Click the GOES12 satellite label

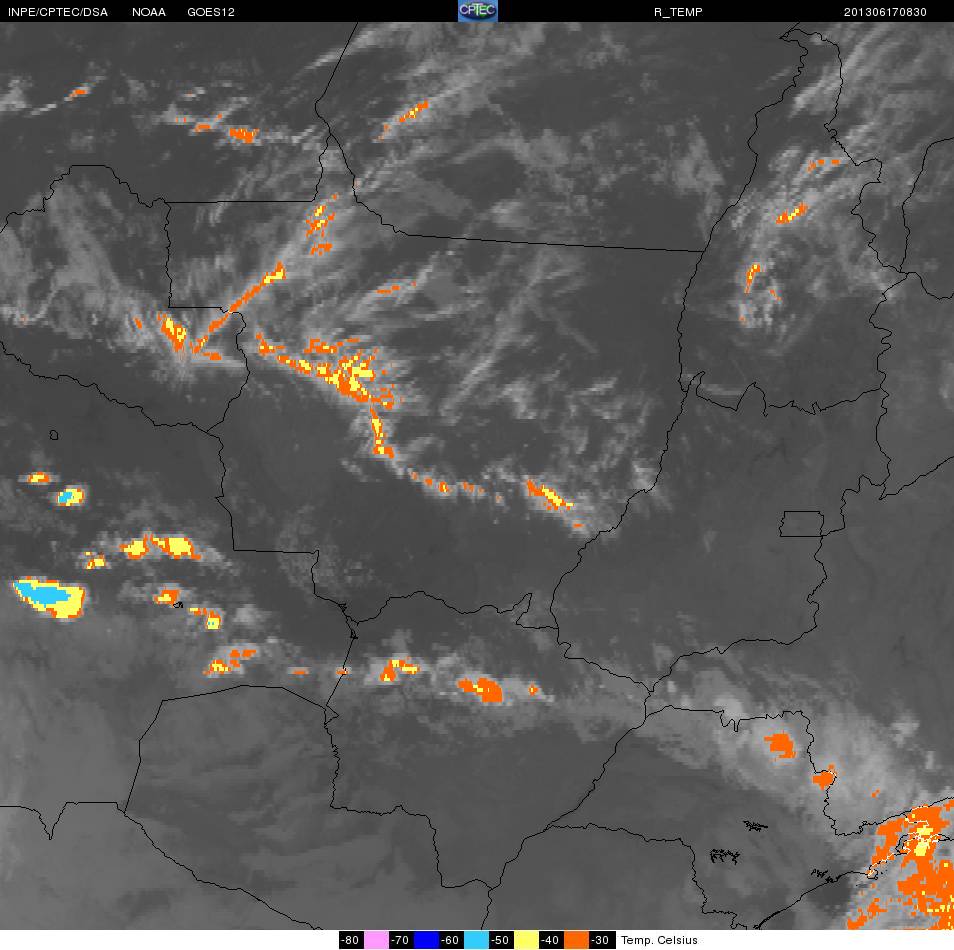[x=211, y=12]
